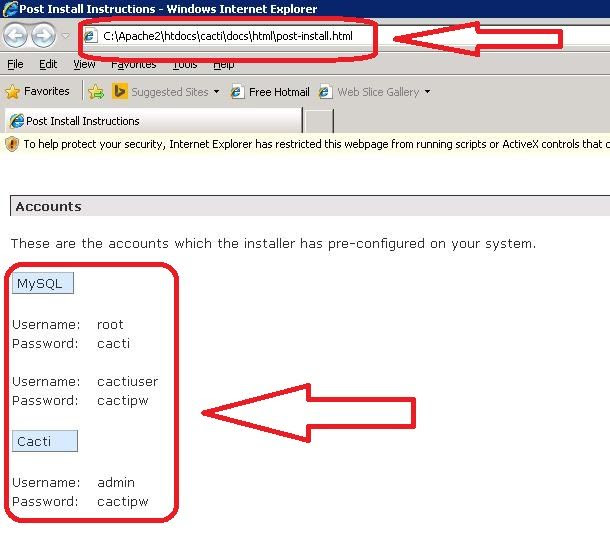Click the Cacti label box
610x556 pixels.
tap(45, 441)
